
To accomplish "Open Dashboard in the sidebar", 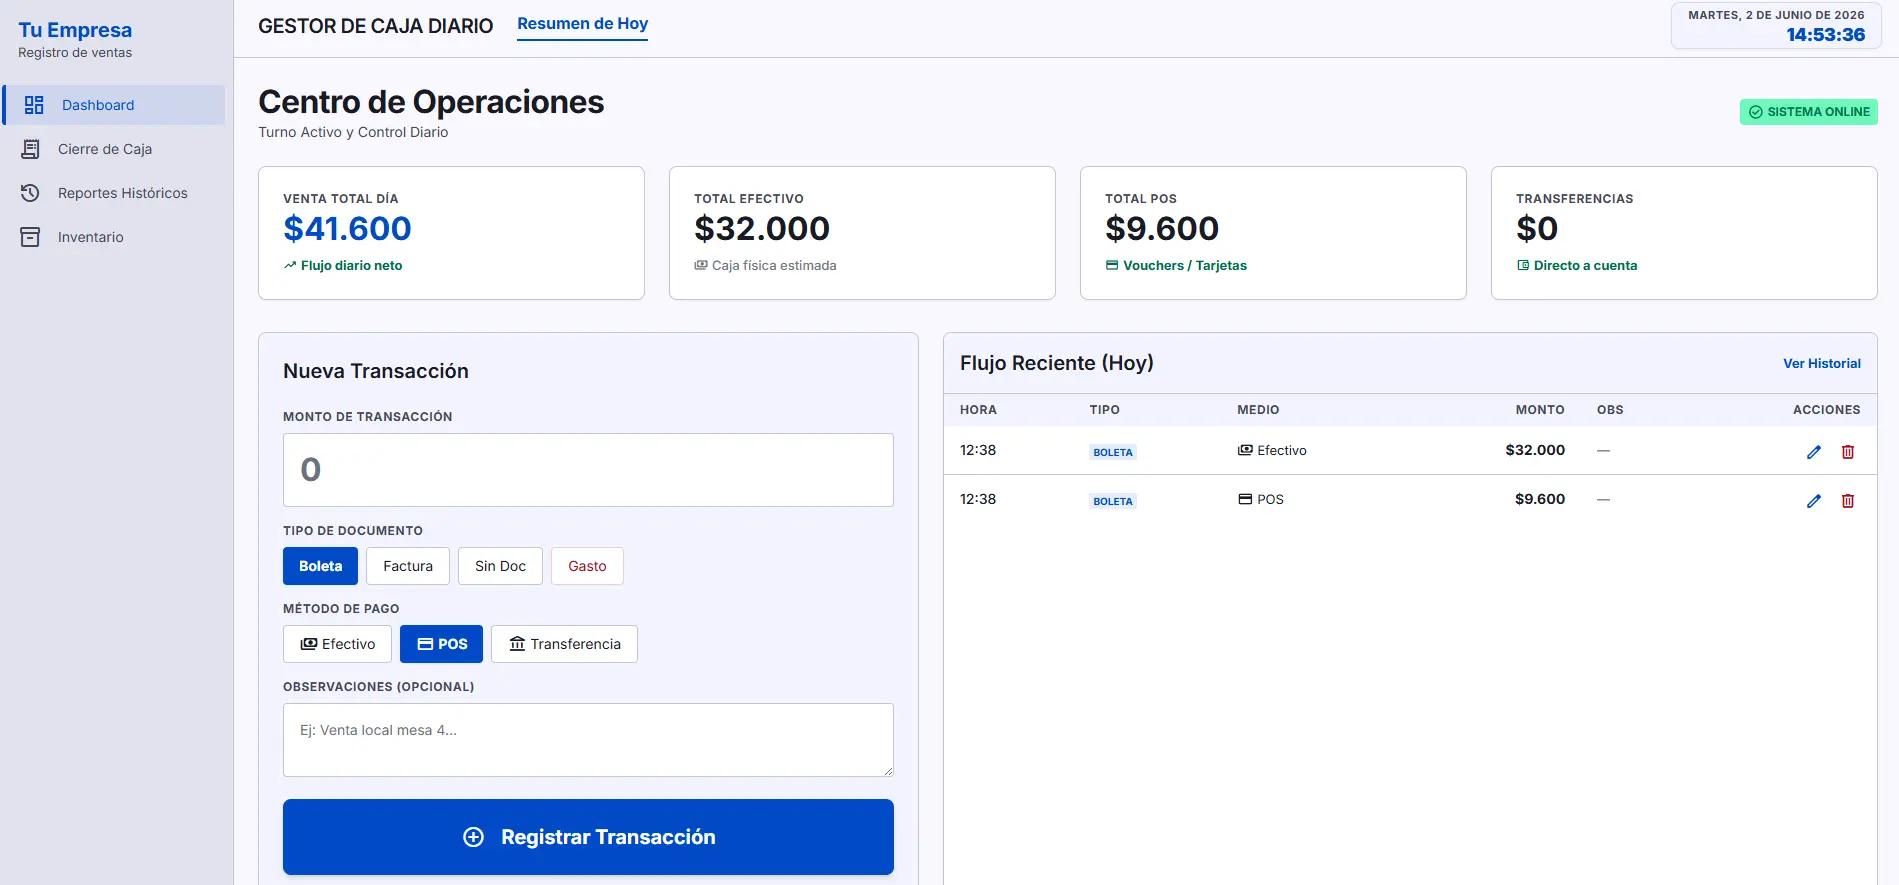I will click(x=114, y=105).
